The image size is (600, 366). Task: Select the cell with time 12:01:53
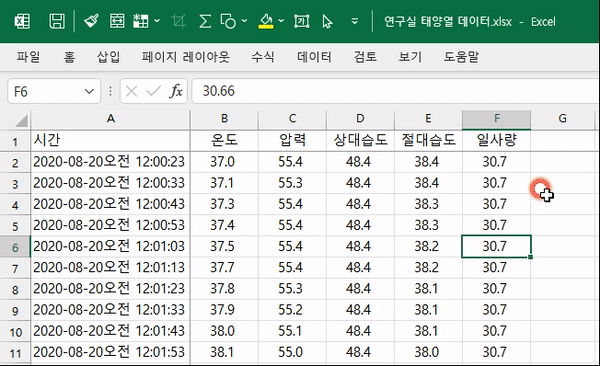coord(111,352)
